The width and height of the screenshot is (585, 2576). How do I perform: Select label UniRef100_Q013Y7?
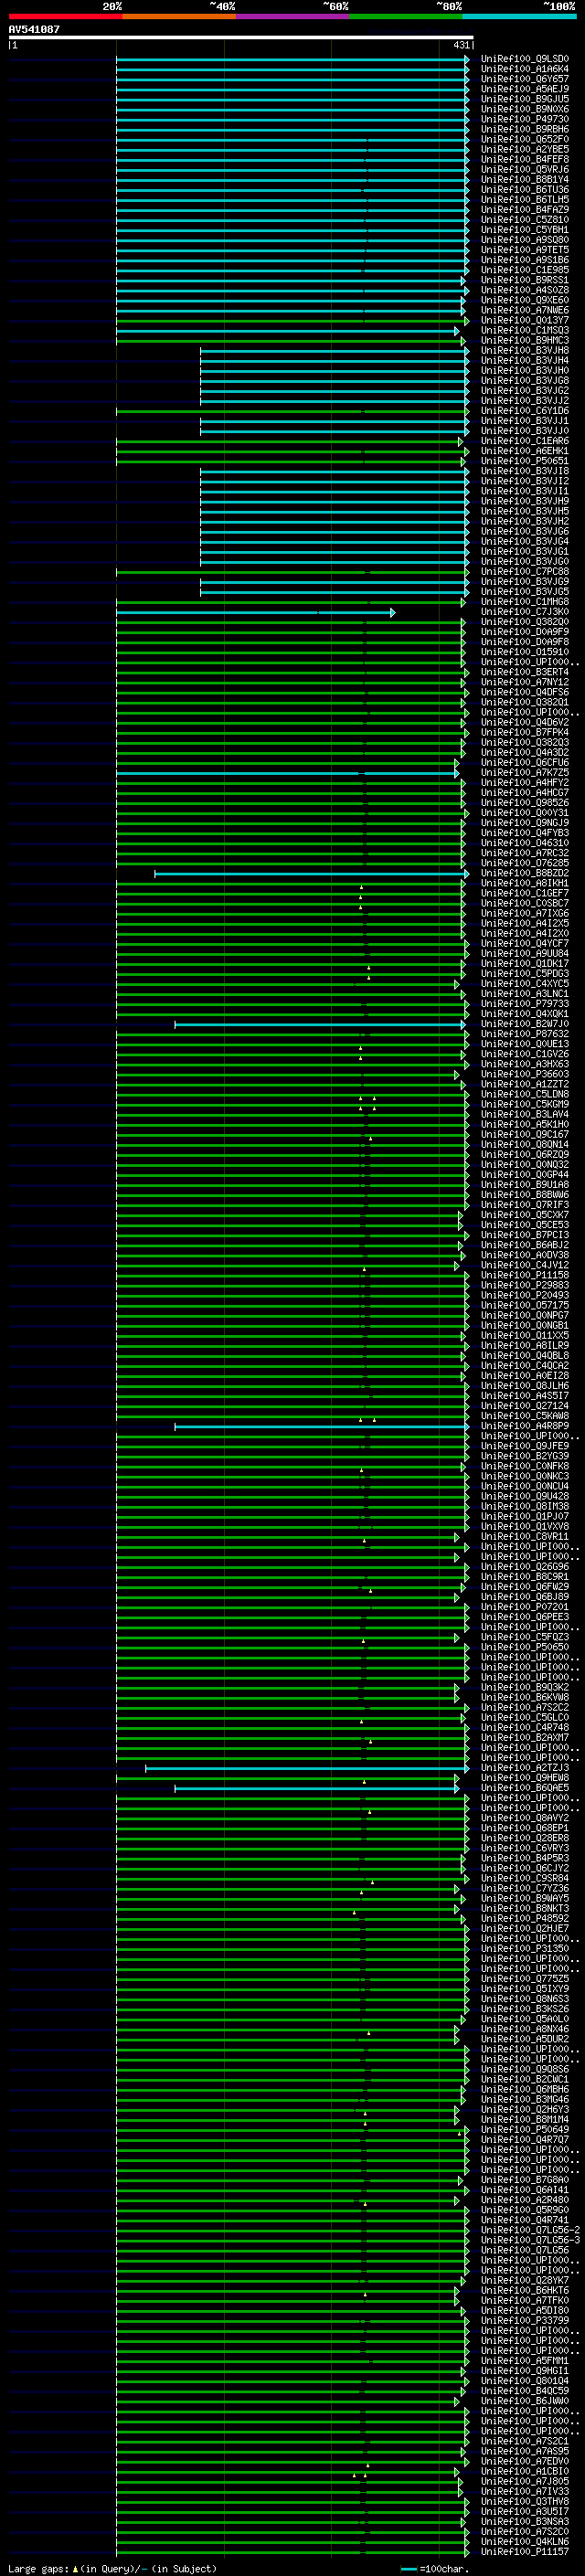[524, 320]
